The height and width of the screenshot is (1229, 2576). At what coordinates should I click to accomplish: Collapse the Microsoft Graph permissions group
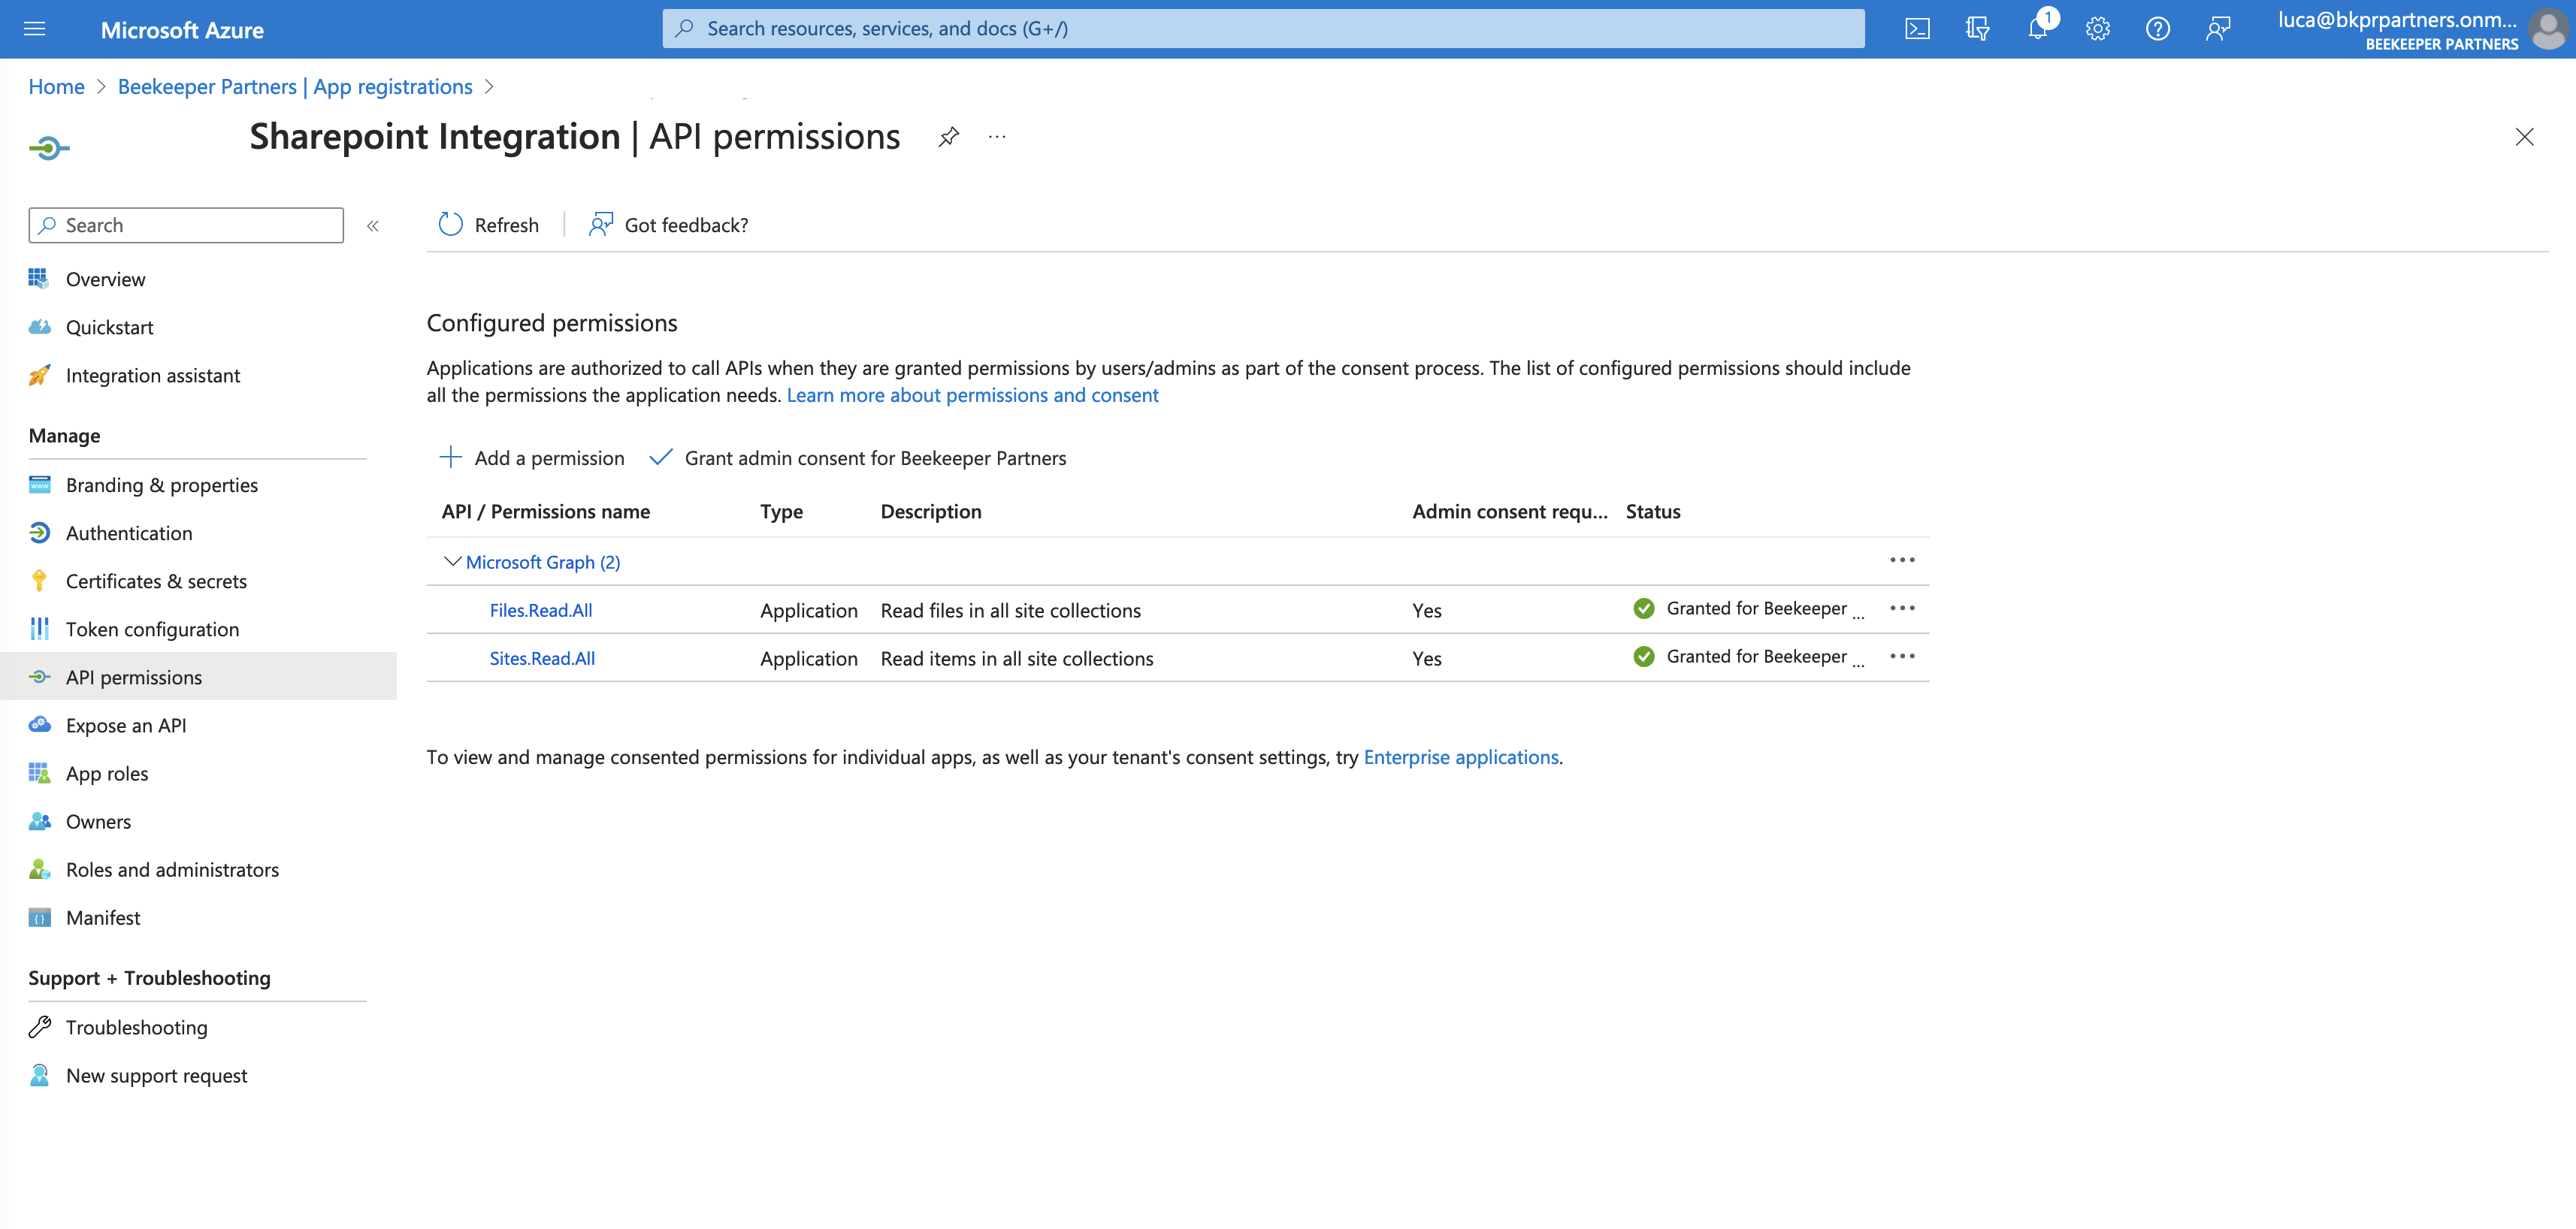coord(452,562)
